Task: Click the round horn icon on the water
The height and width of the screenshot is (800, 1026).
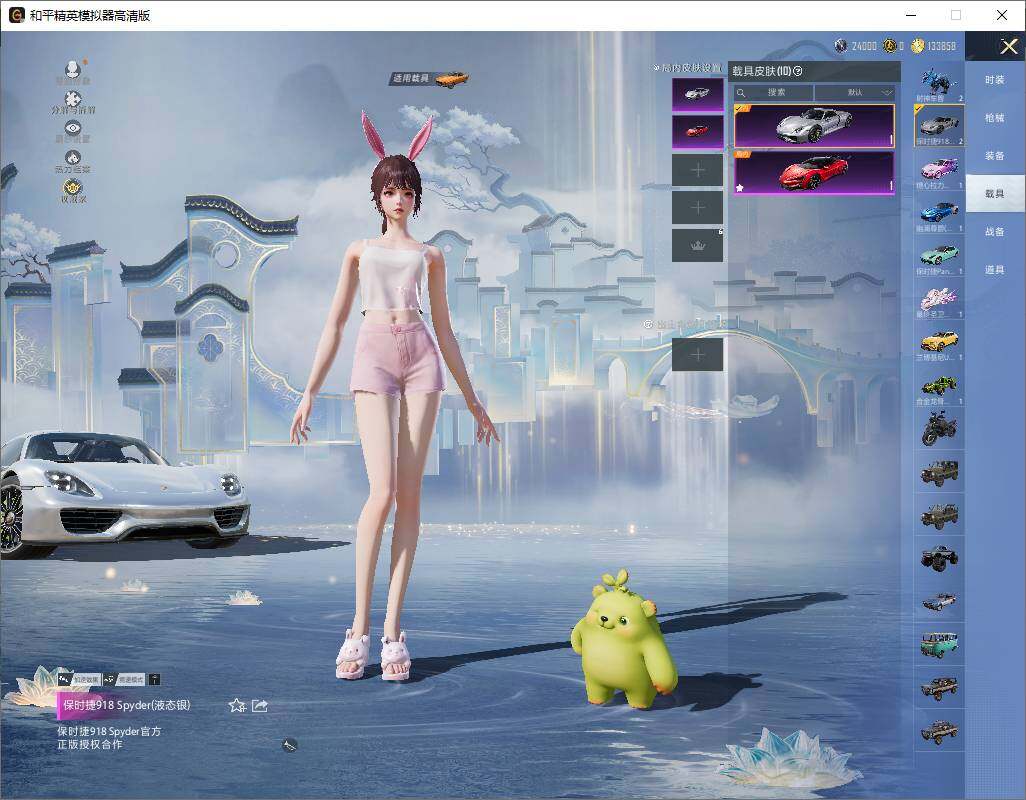Action: 289,744
